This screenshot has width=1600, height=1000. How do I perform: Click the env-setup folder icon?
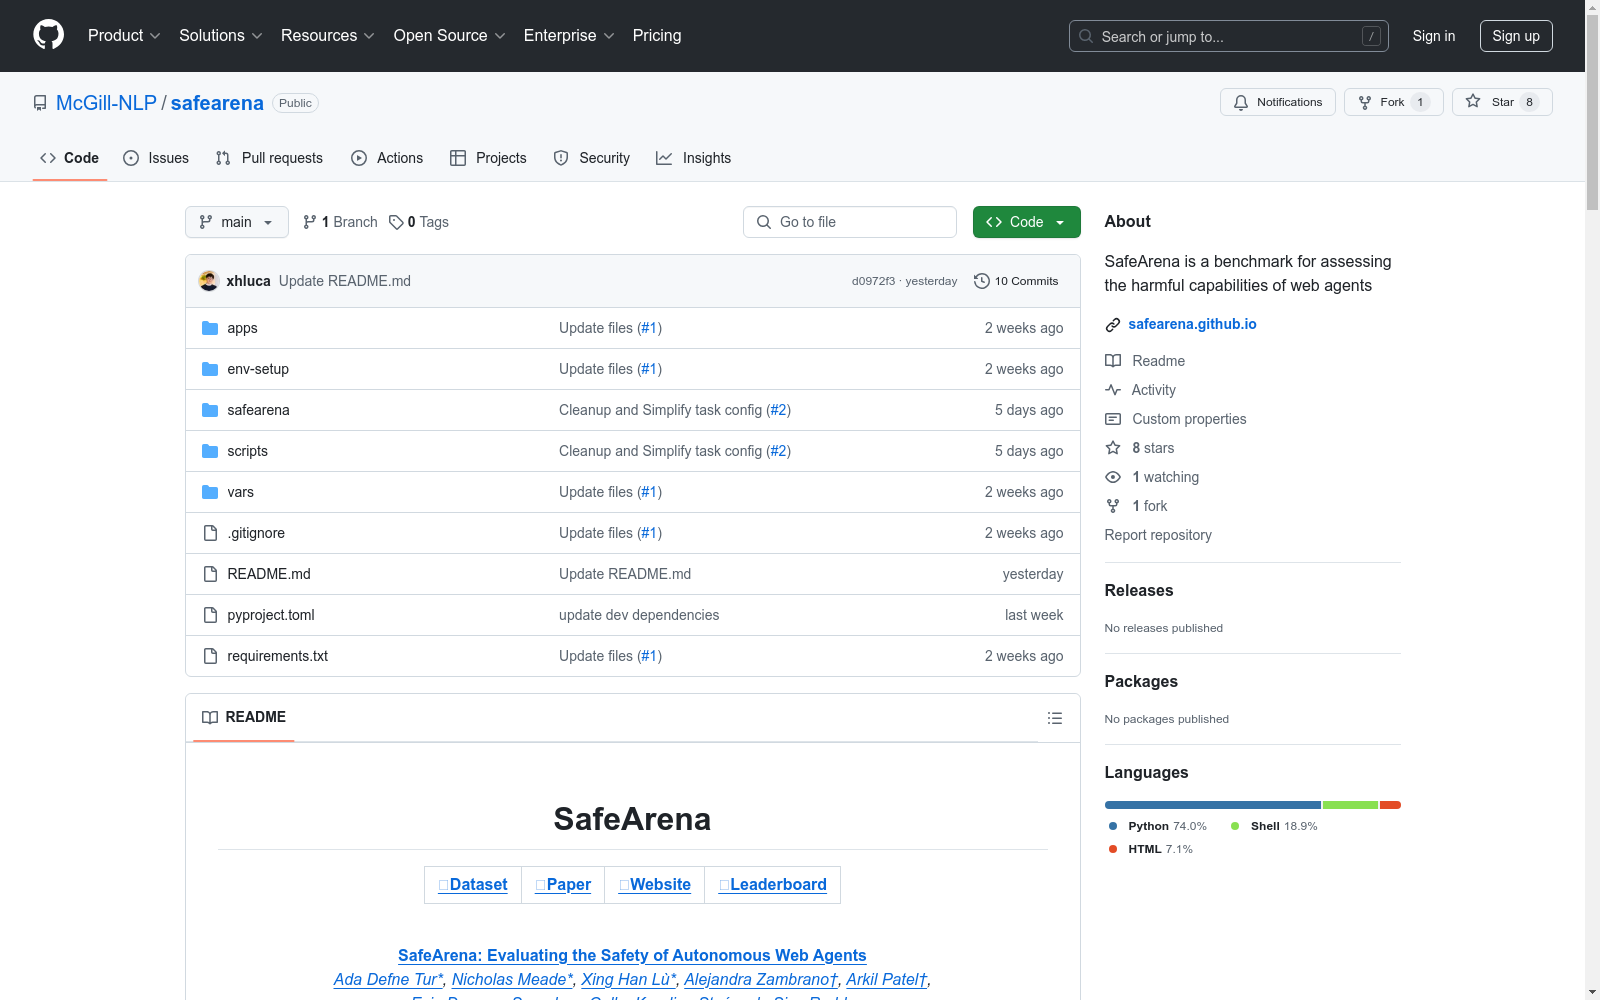(x=210, y=369)
